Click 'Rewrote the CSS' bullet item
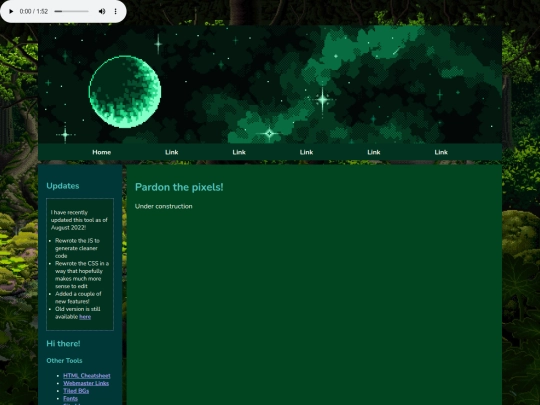Screen dimensions: 540x405 (x=82, y=275)
